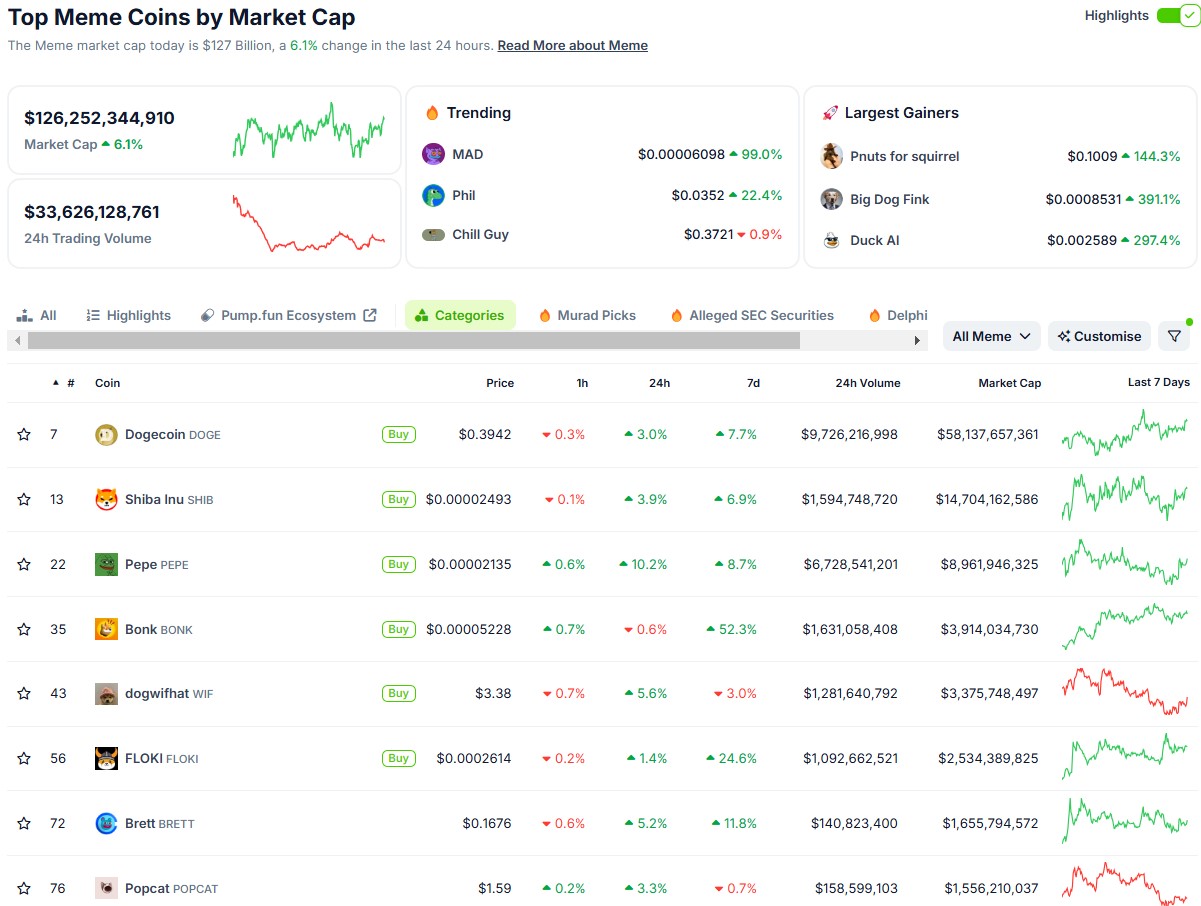Favorite Brett with its star
1201x906 pixels.
click(x=24, y=823)
